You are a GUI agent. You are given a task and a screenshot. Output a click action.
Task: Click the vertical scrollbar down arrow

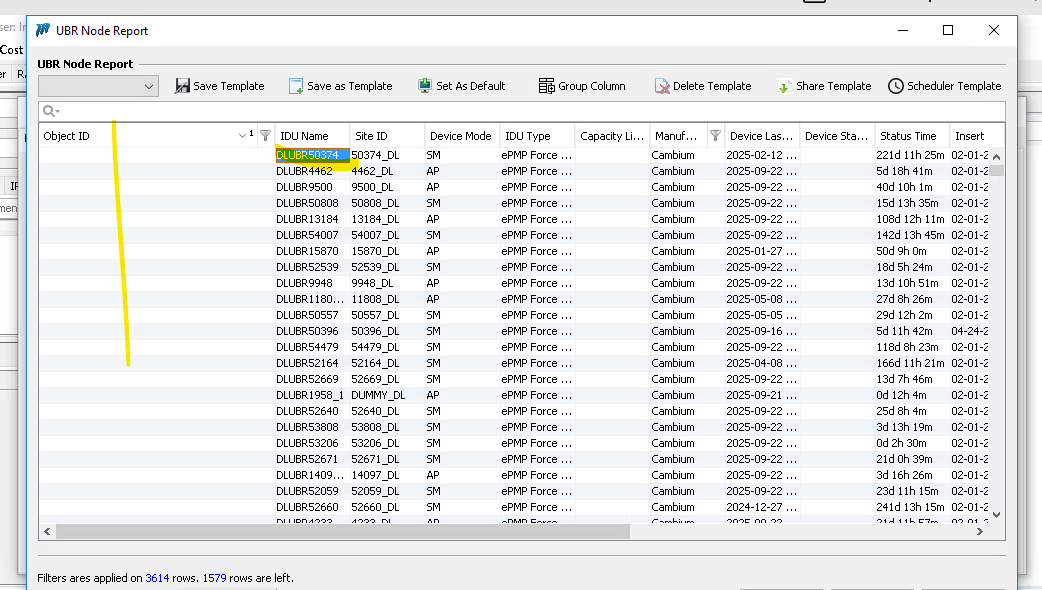(x=996, y=514)
